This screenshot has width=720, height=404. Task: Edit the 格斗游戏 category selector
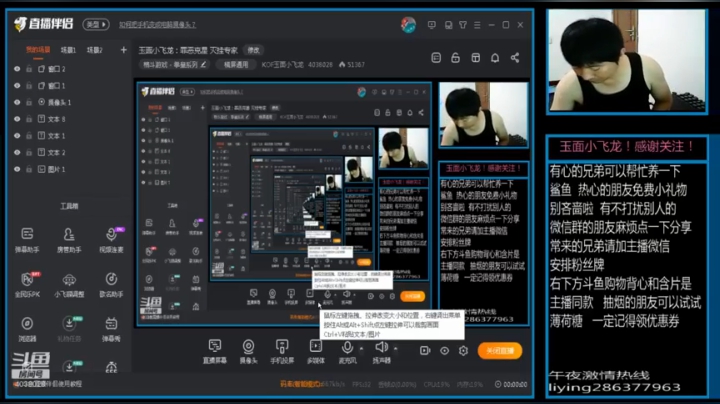(174, 65)
